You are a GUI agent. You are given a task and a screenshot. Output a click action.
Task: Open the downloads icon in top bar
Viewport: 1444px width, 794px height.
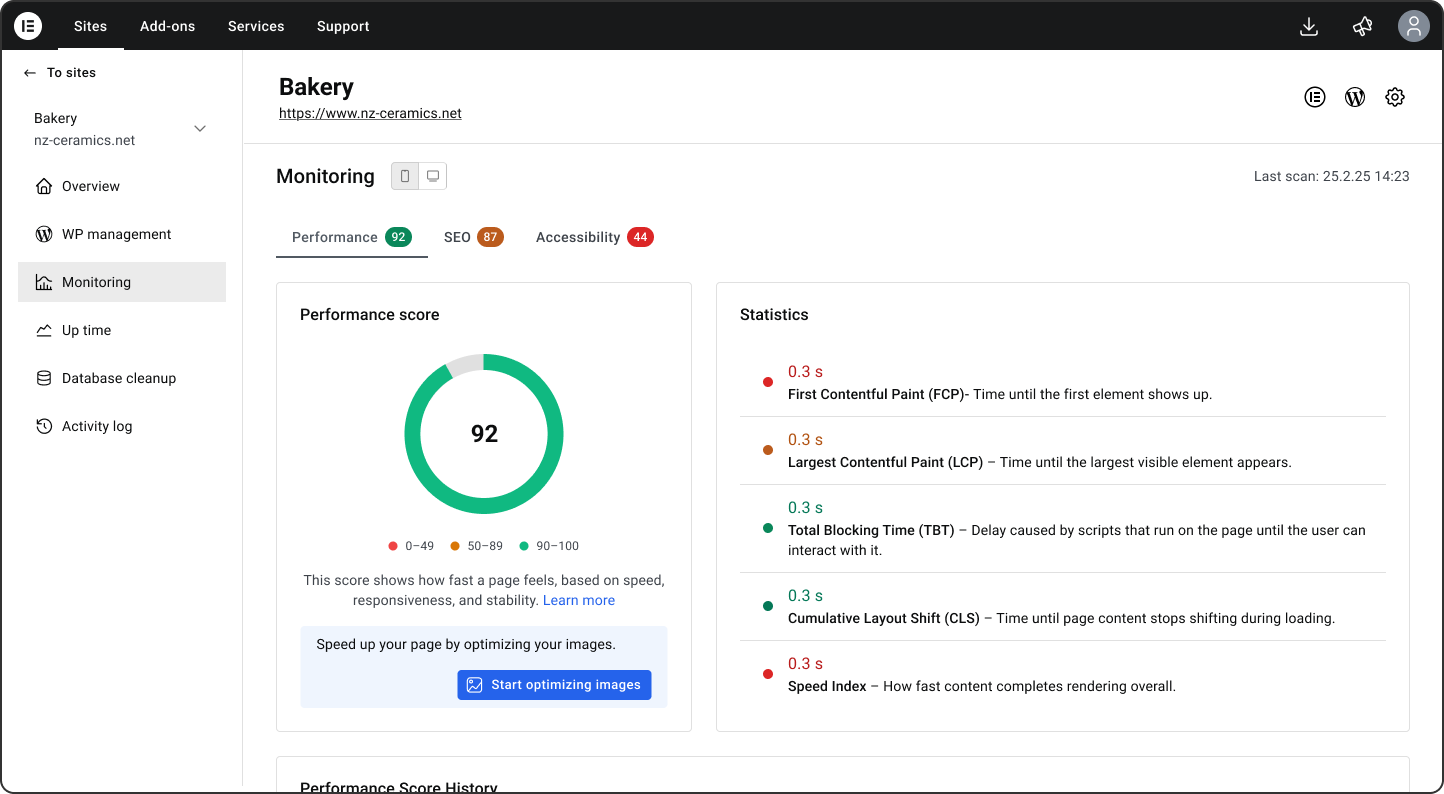click(1308, 27)
